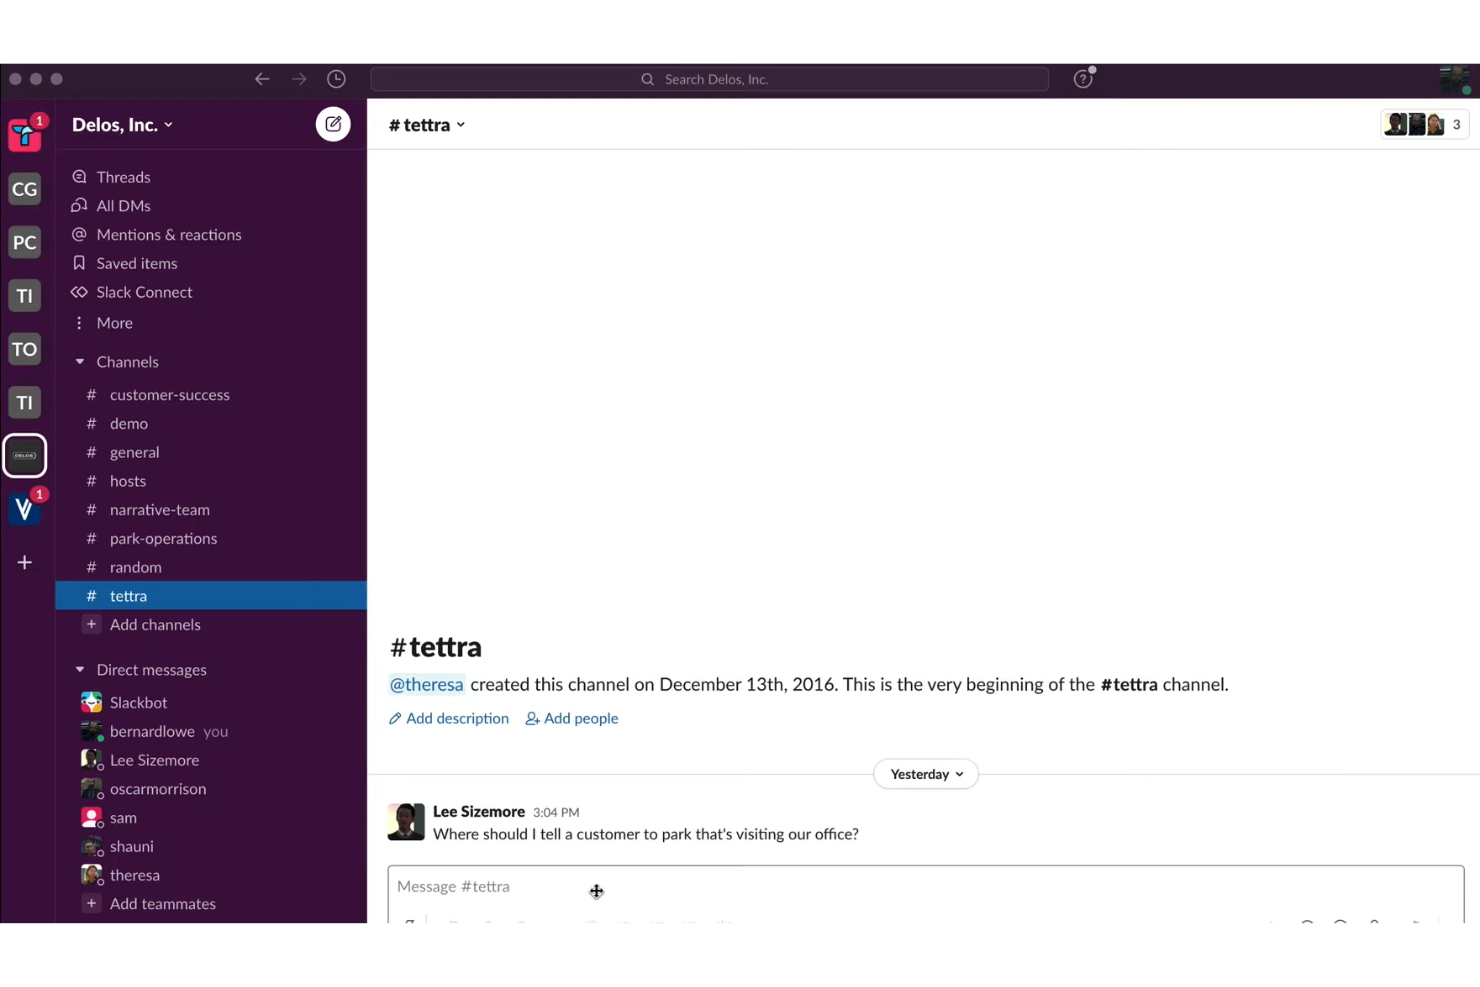Image resolution: width=1480 pixels, height=987 pixels.
Task: Select the tettra channel in sidebar
Action: 211,596
